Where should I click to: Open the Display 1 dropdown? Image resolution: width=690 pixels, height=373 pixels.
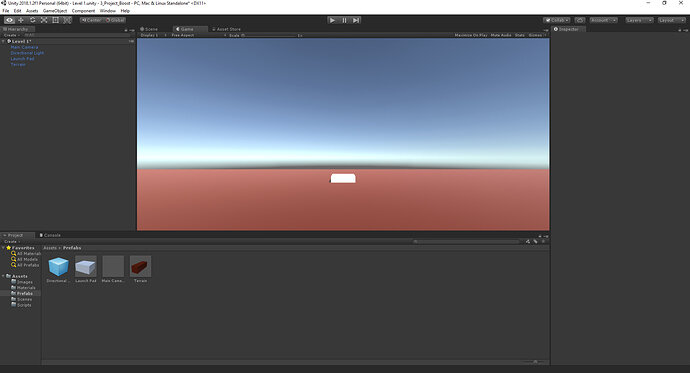(x=153, y=35)
